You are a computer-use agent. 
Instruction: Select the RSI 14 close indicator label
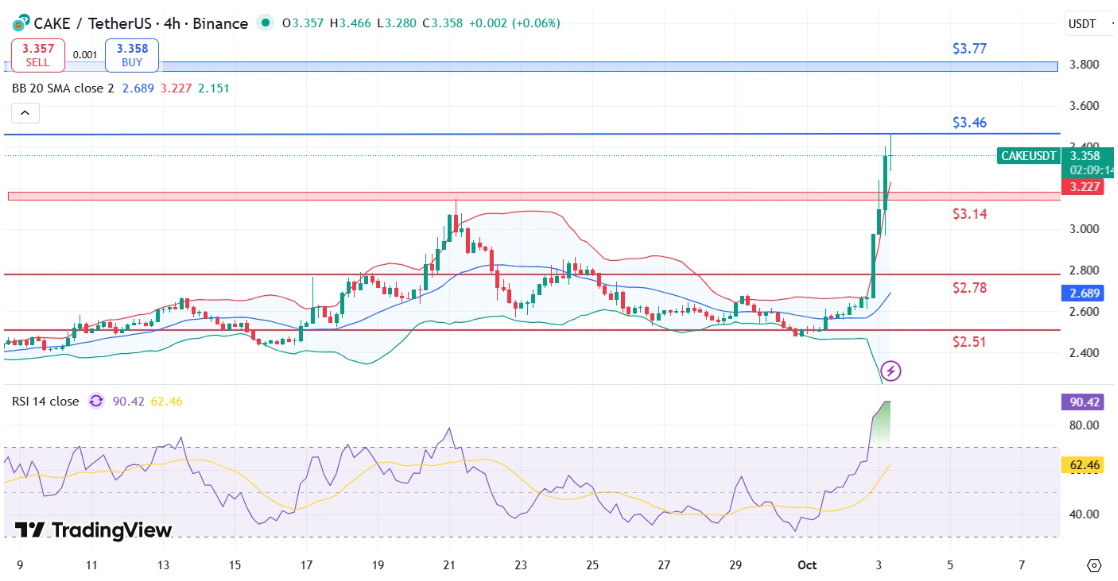[45, 401]
